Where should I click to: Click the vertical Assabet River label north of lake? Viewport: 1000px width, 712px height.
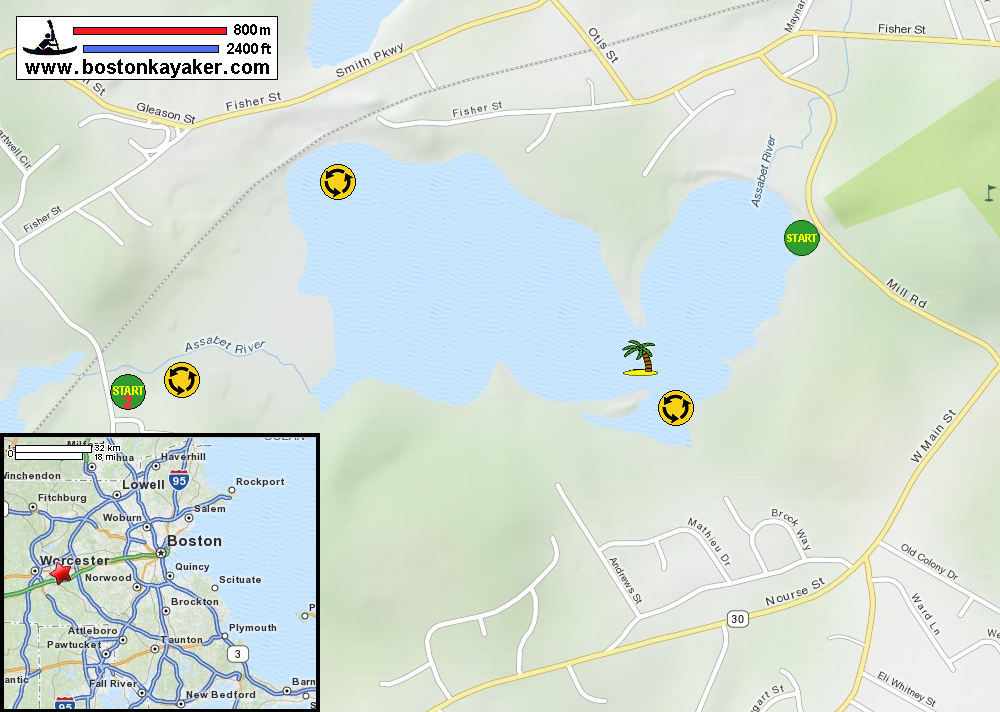pos(763,171)
